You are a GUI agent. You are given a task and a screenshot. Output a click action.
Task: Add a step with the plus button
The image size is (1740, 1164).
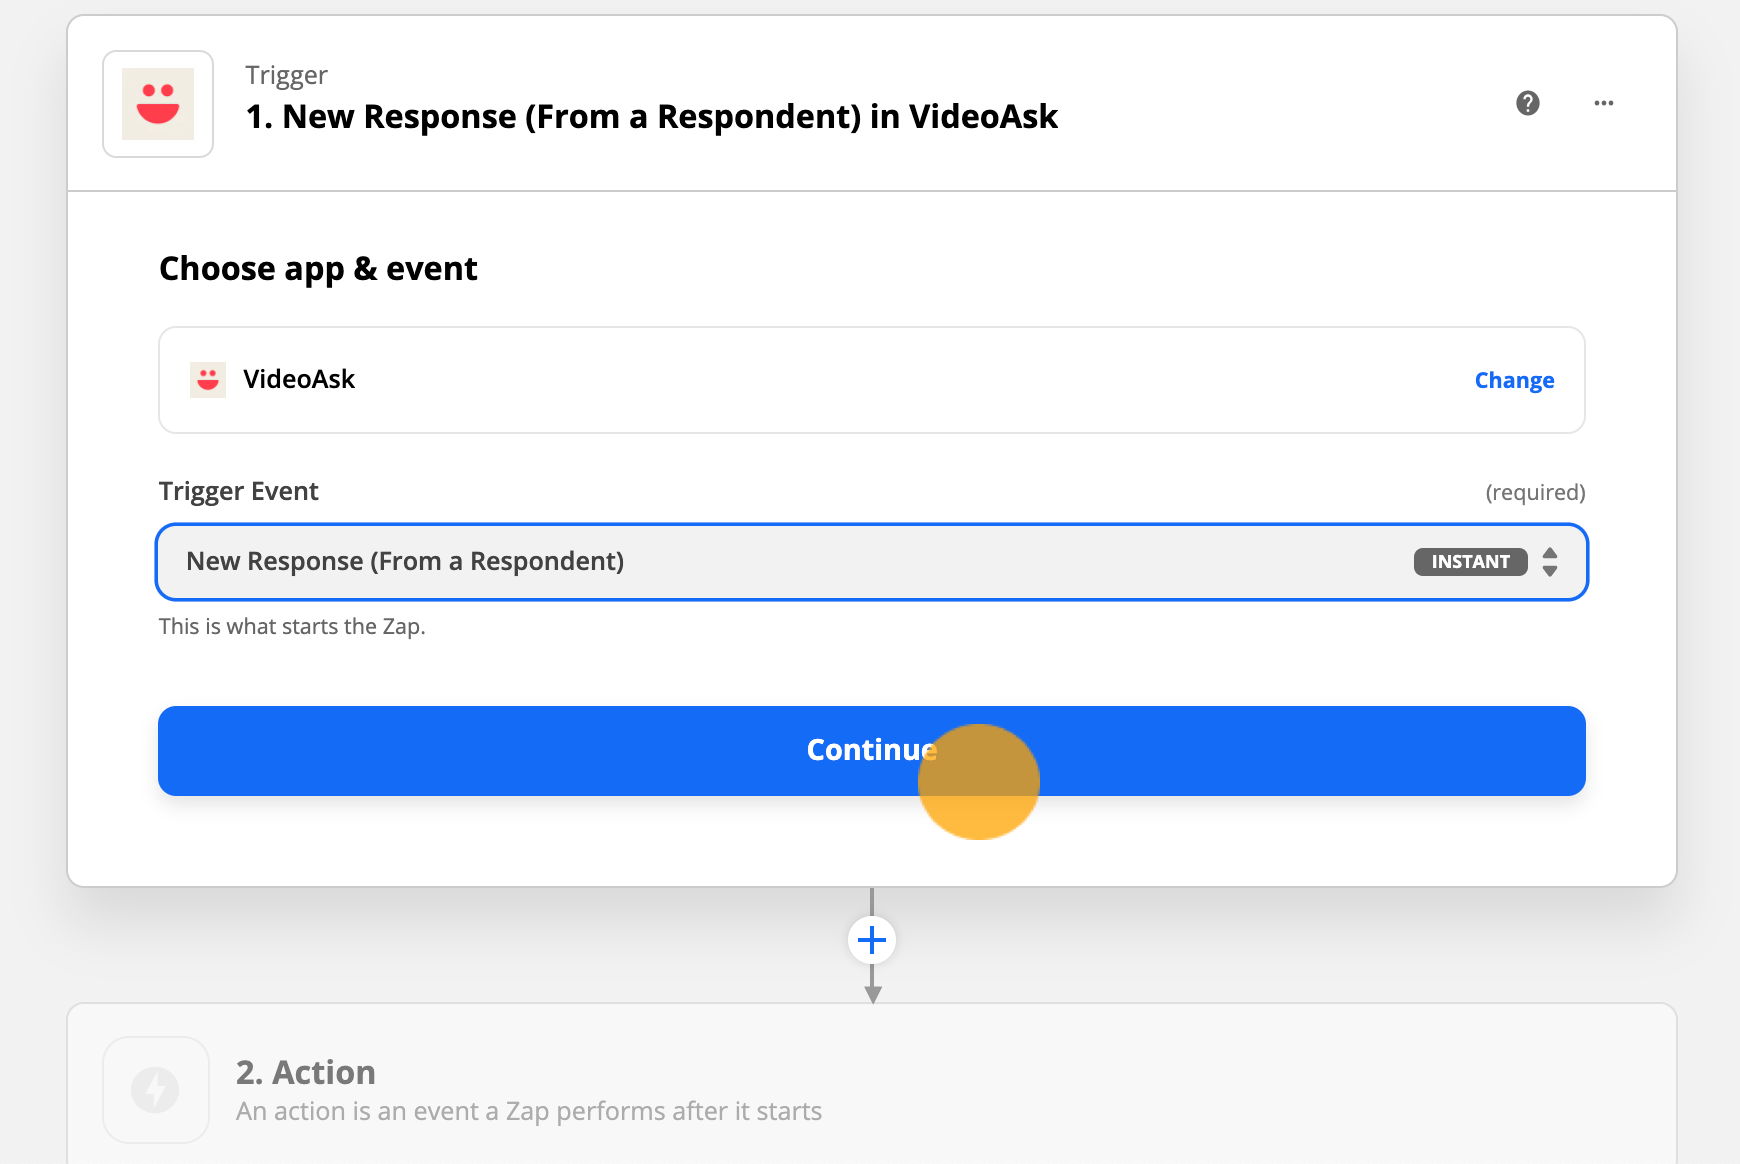(x=872, y=940)
